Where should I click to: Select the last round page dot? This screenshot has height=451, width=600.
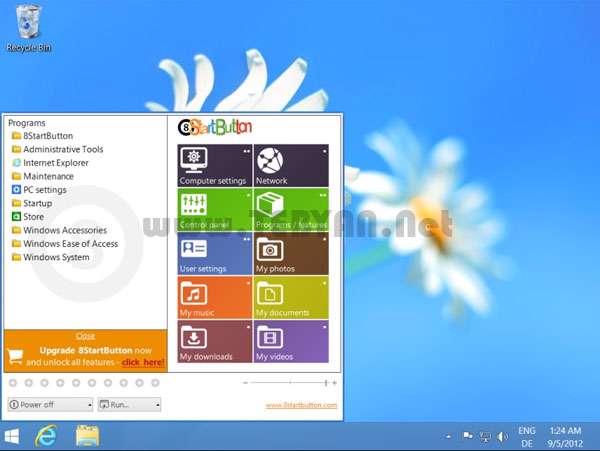pyautogui.click(x=155, y=383)
